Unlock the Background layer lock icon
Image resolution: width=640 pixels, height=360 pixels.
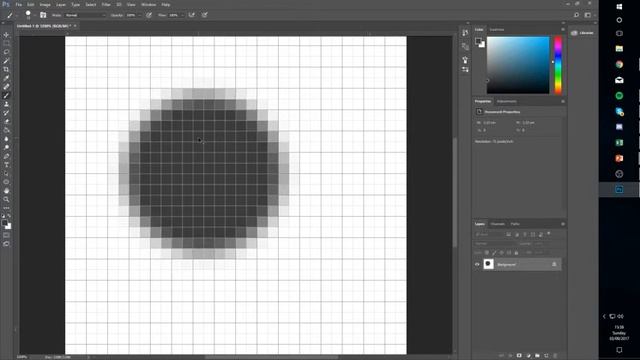554,264
